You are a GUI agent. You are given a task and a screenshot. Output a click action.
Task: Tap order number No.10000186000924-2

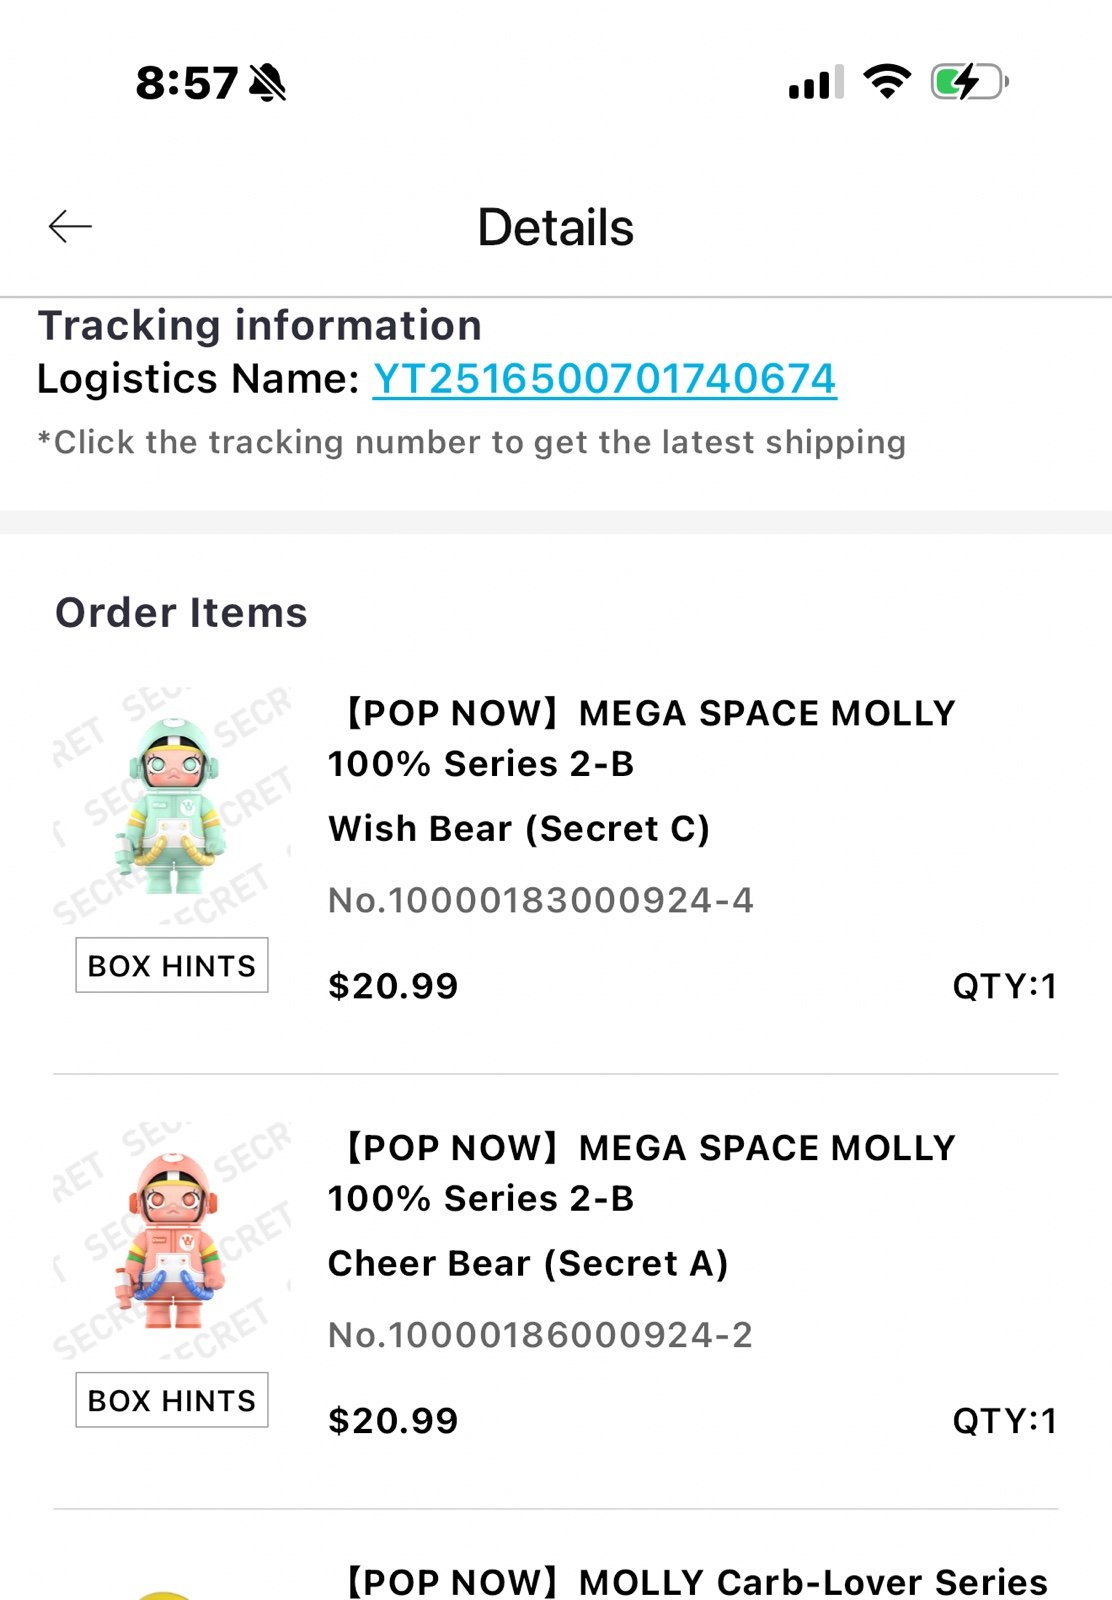coord(540,1335)
